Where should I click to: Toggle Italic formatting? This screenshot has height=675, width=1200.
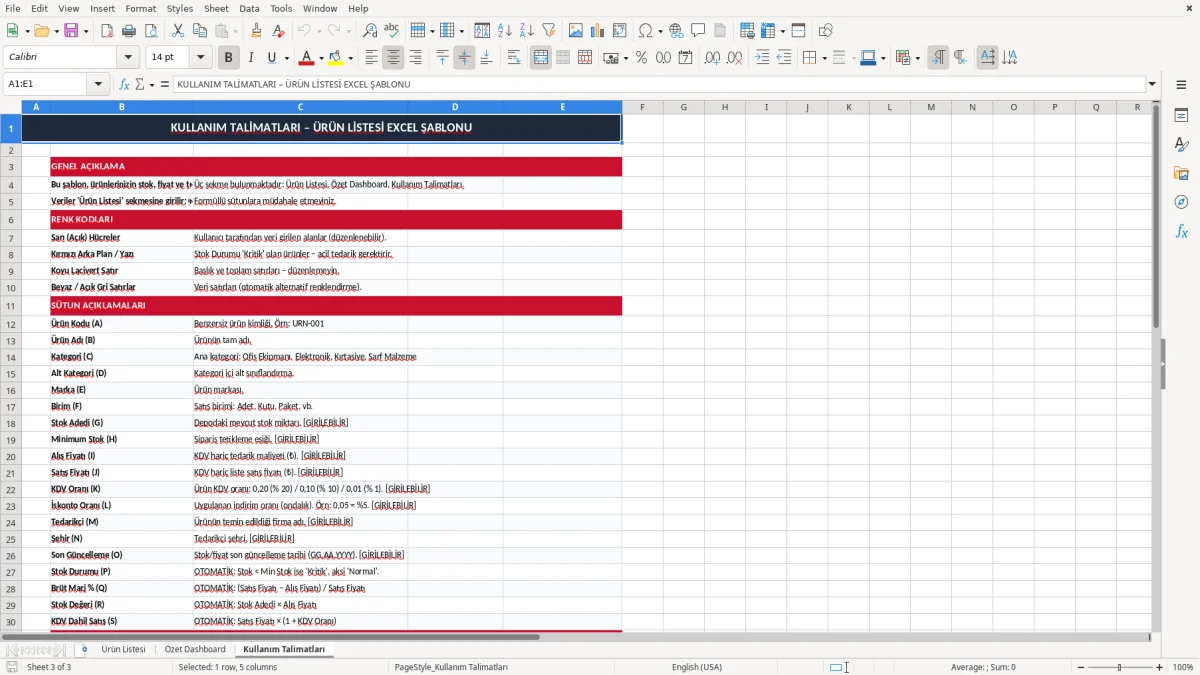(x=251, y=58)
